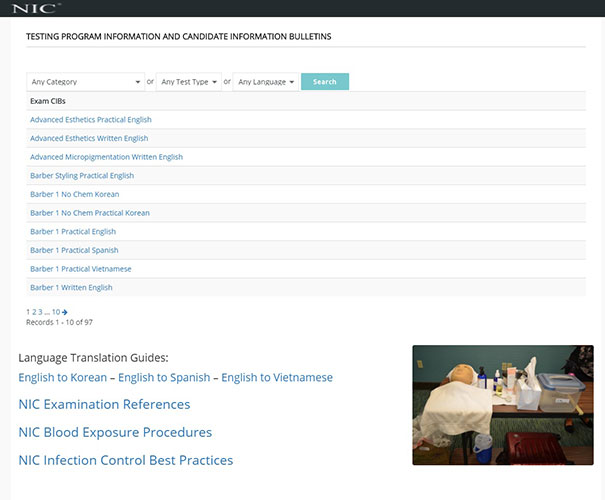Viewport: 605px width, 500px height.
Task: Open Barber Styling Practical English bulletin
Action: [82, 176]
